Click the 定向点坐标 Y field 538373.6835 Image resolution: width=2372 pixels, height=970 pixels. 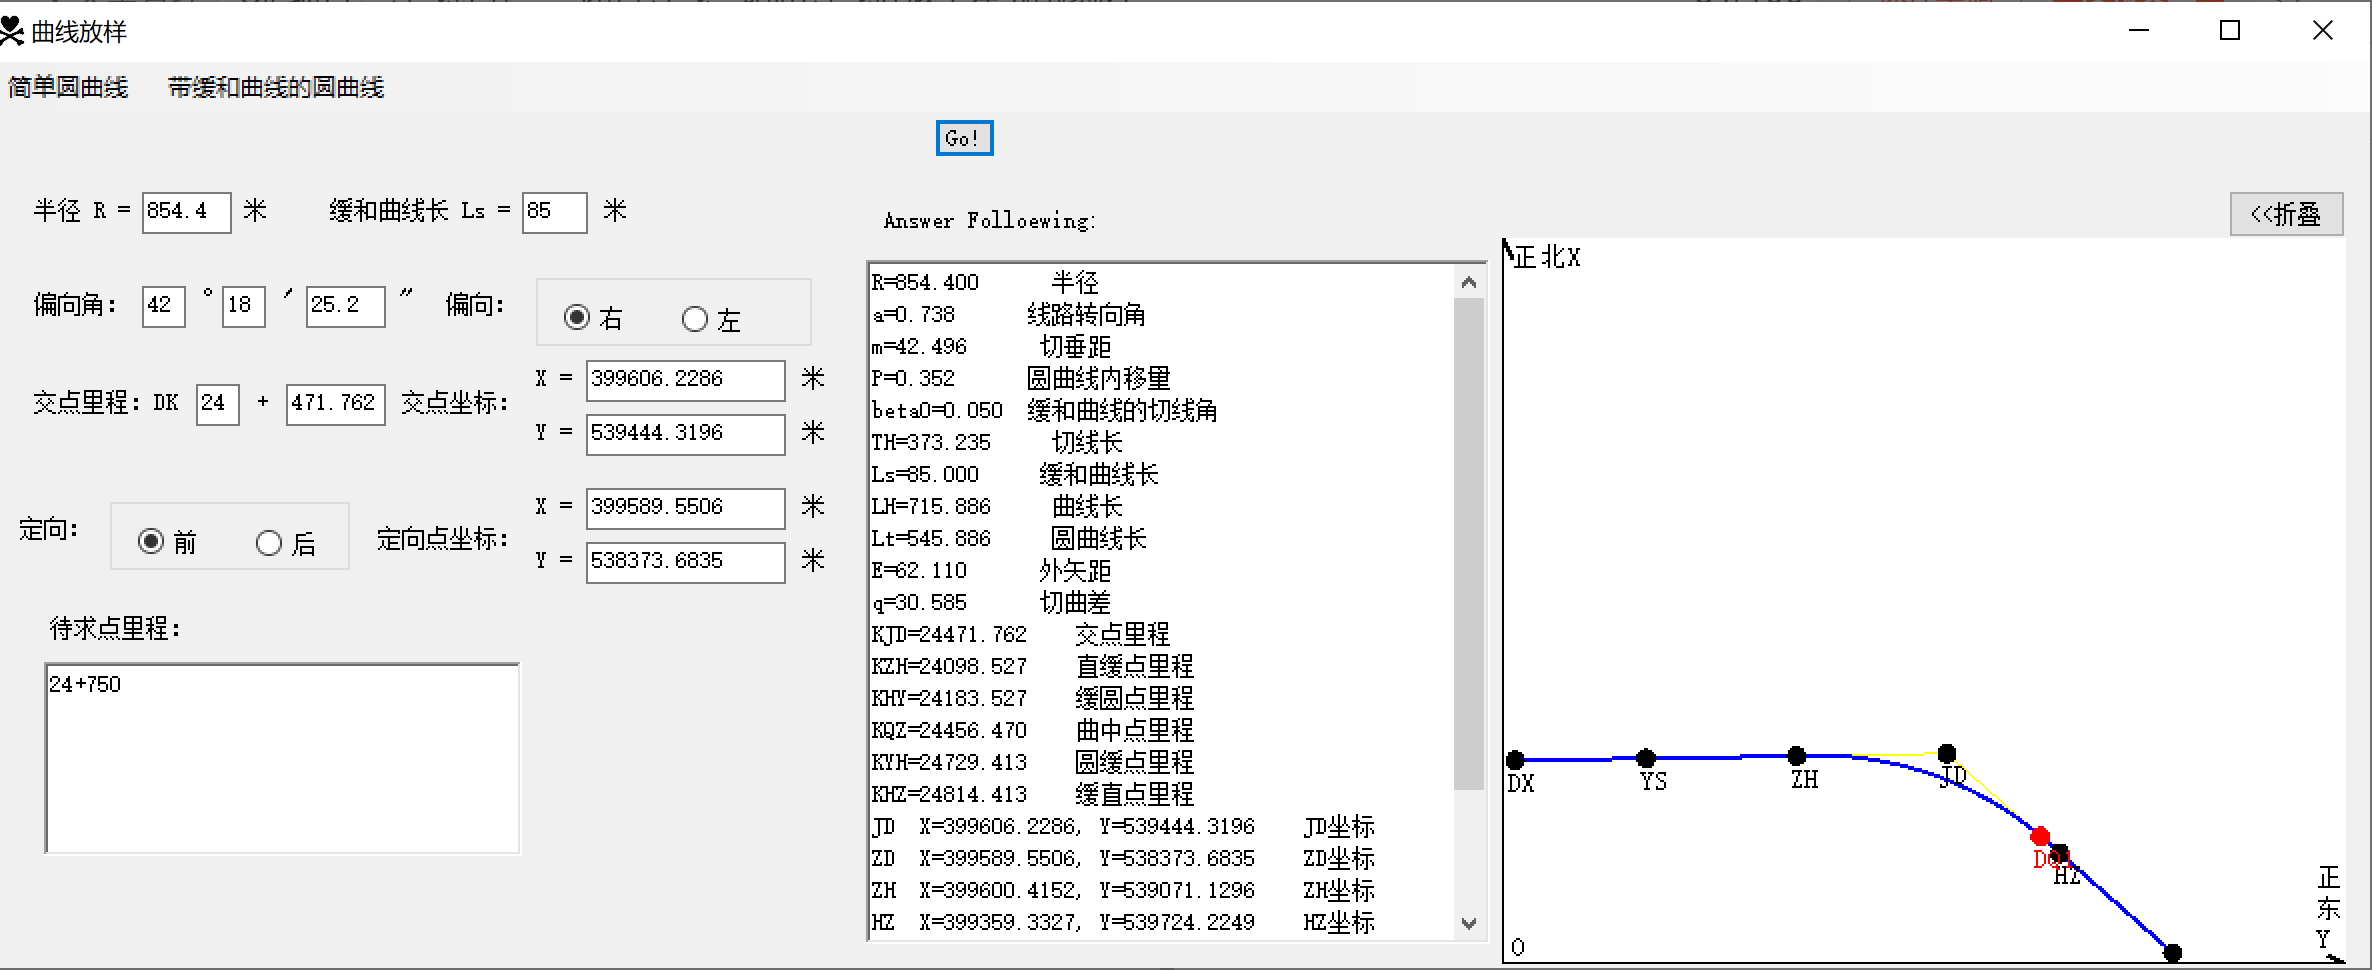click(x=685, y=562)
